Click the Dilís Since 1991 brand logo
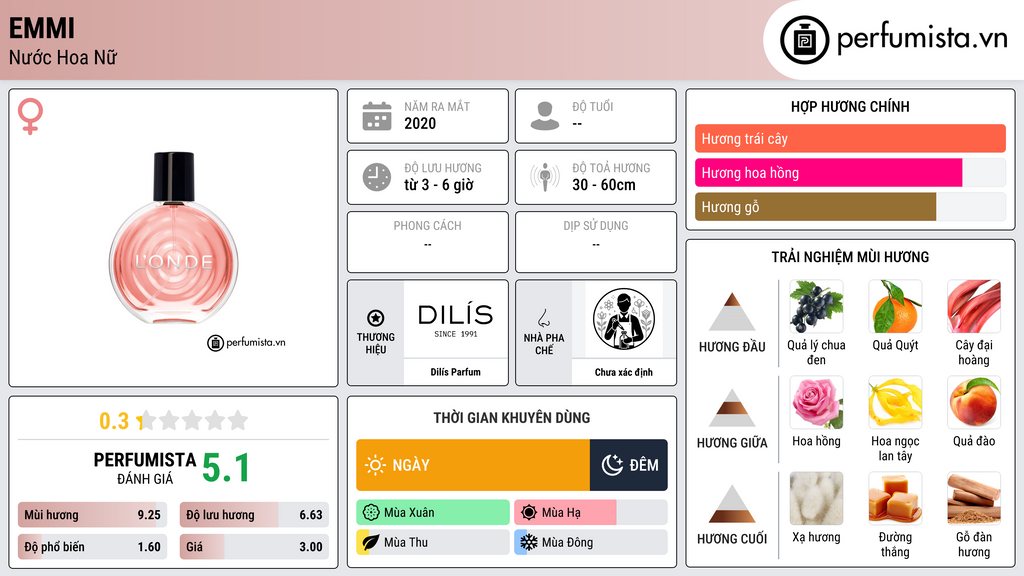Image resolution: width=1024 pixels, height=576 pixels. [x=456, y=320]
